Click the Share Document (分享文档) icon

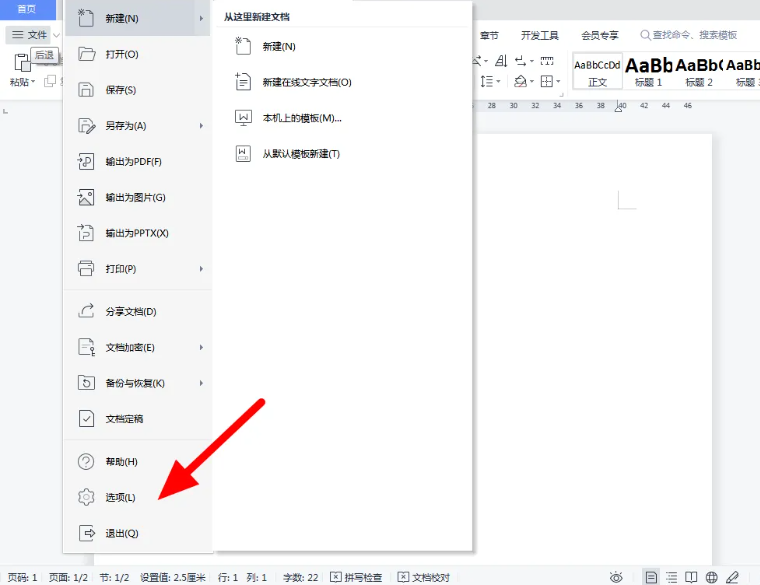pyautogui.click(x=87, y=311)
